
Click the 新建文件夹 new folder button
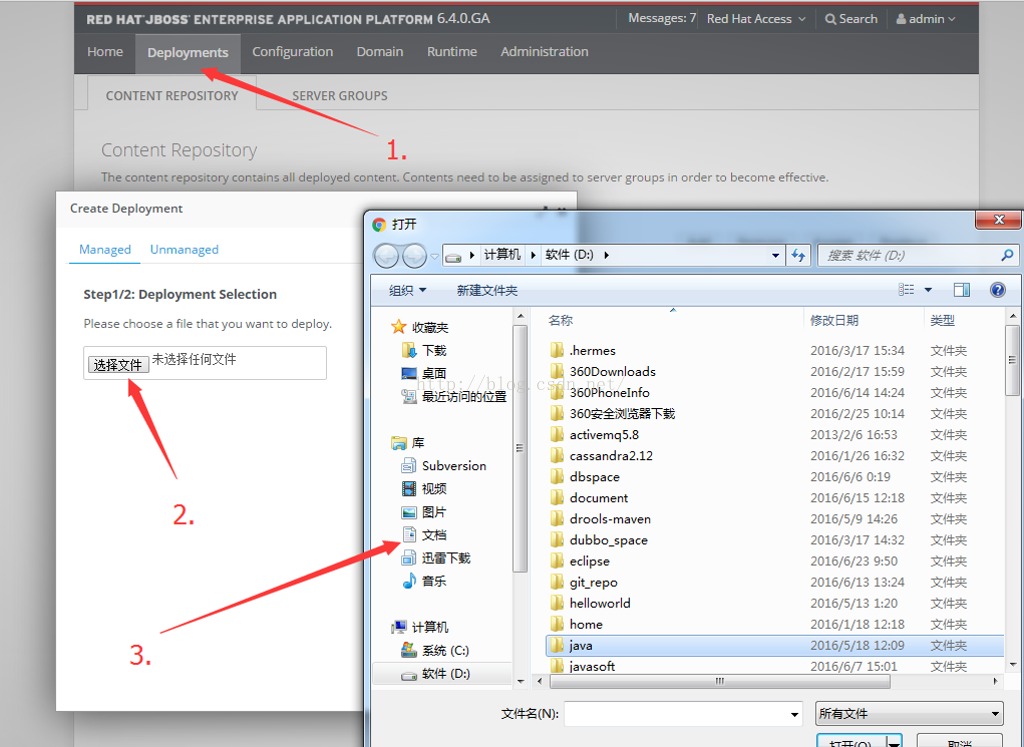click(487, 290)
